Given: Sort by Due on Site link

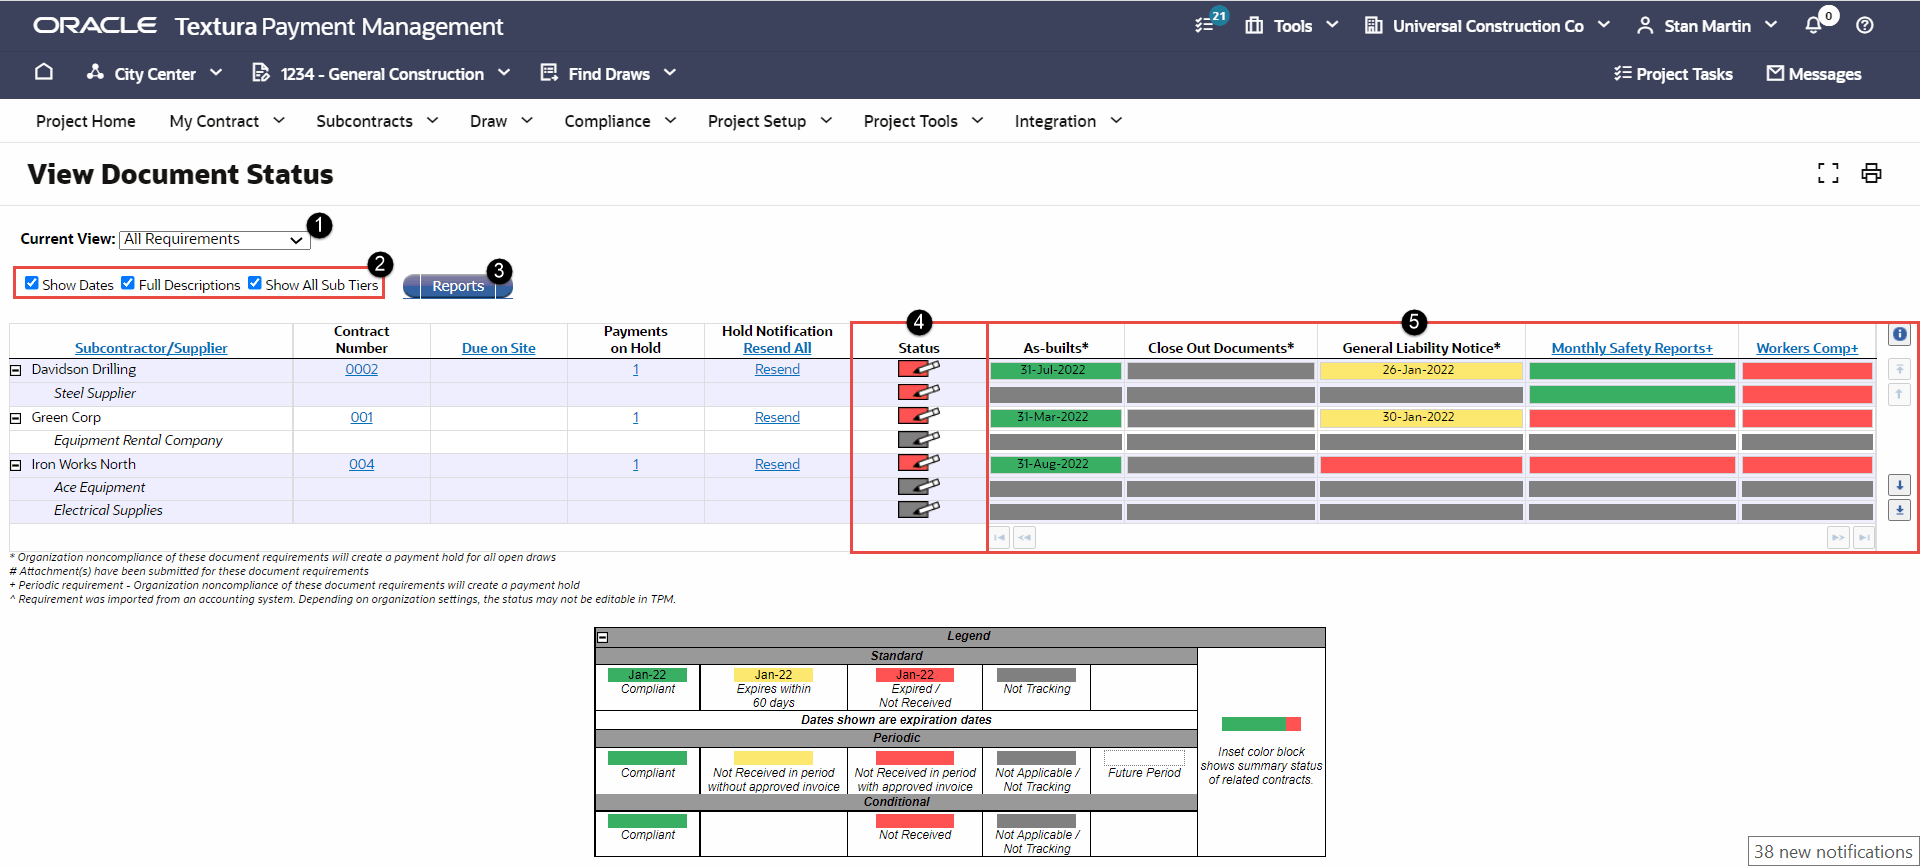Looking at the screenshot, I should pos(499,348).
